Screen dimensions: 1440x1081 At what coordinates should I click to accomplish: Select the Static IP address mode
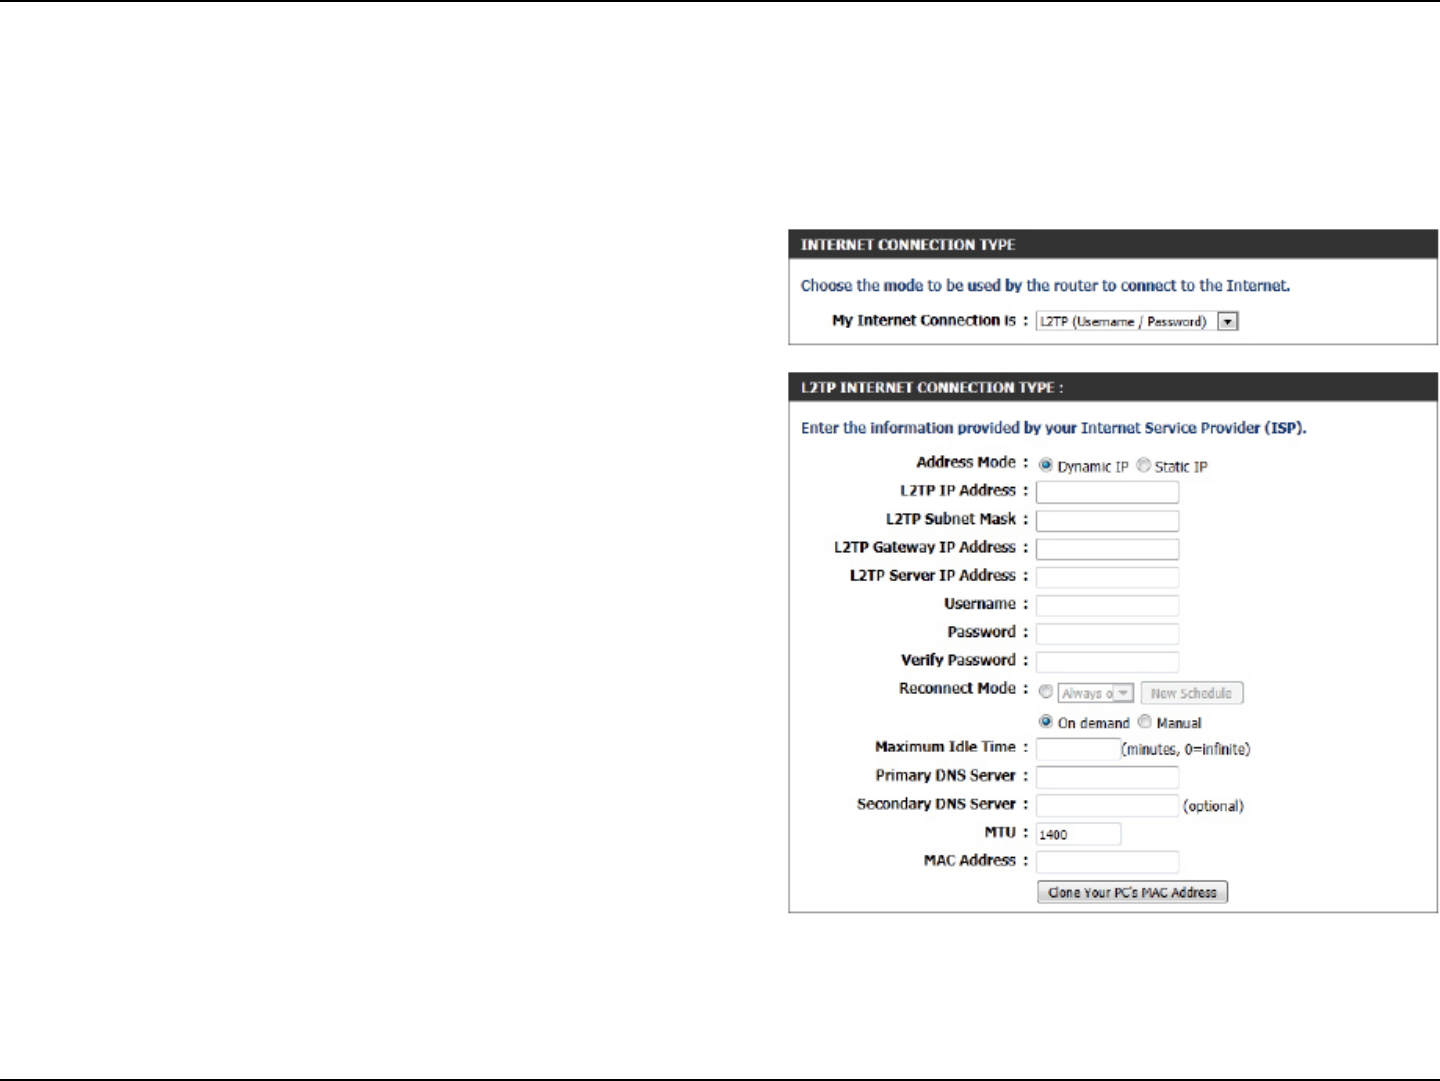[x=1143, y=465]
